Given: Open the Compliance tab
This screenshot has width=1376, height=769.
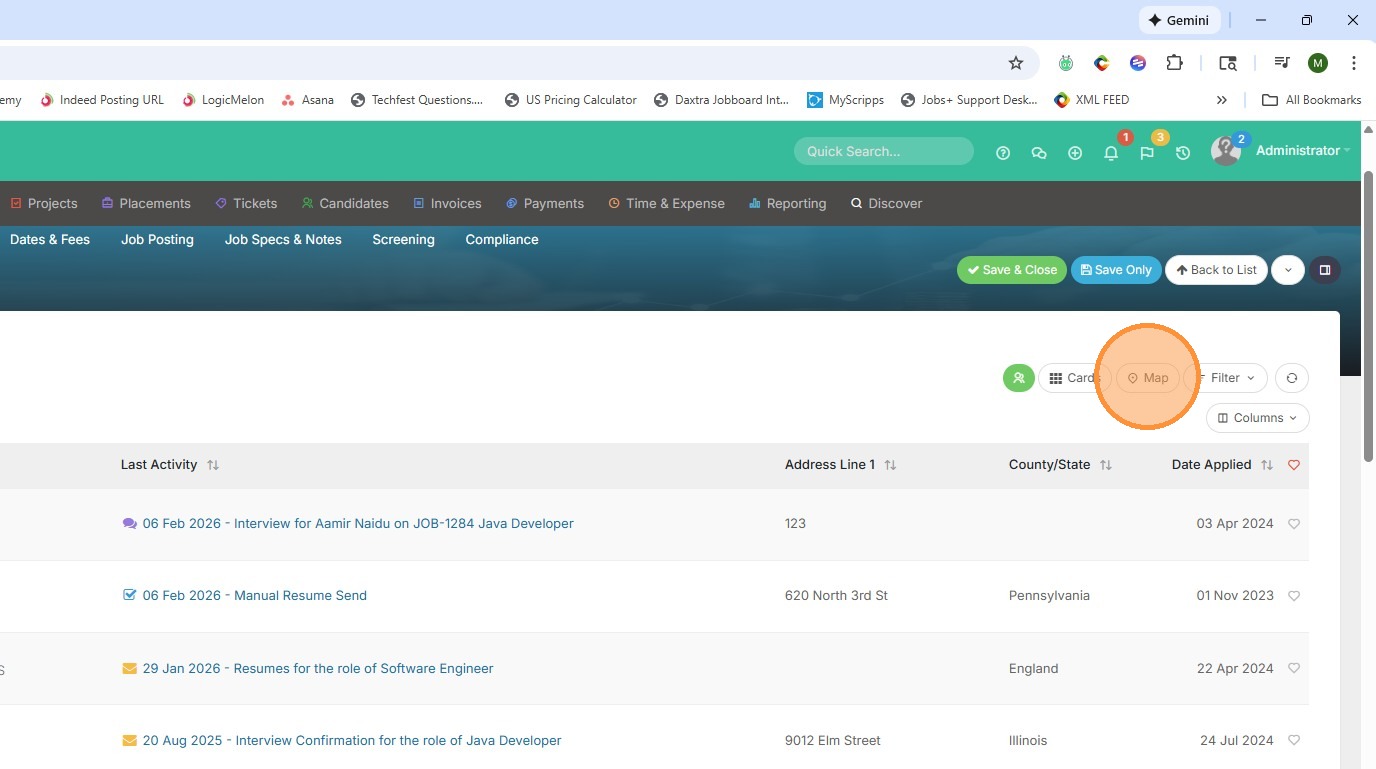Looking at the screenshot, I should coord(502,240).
